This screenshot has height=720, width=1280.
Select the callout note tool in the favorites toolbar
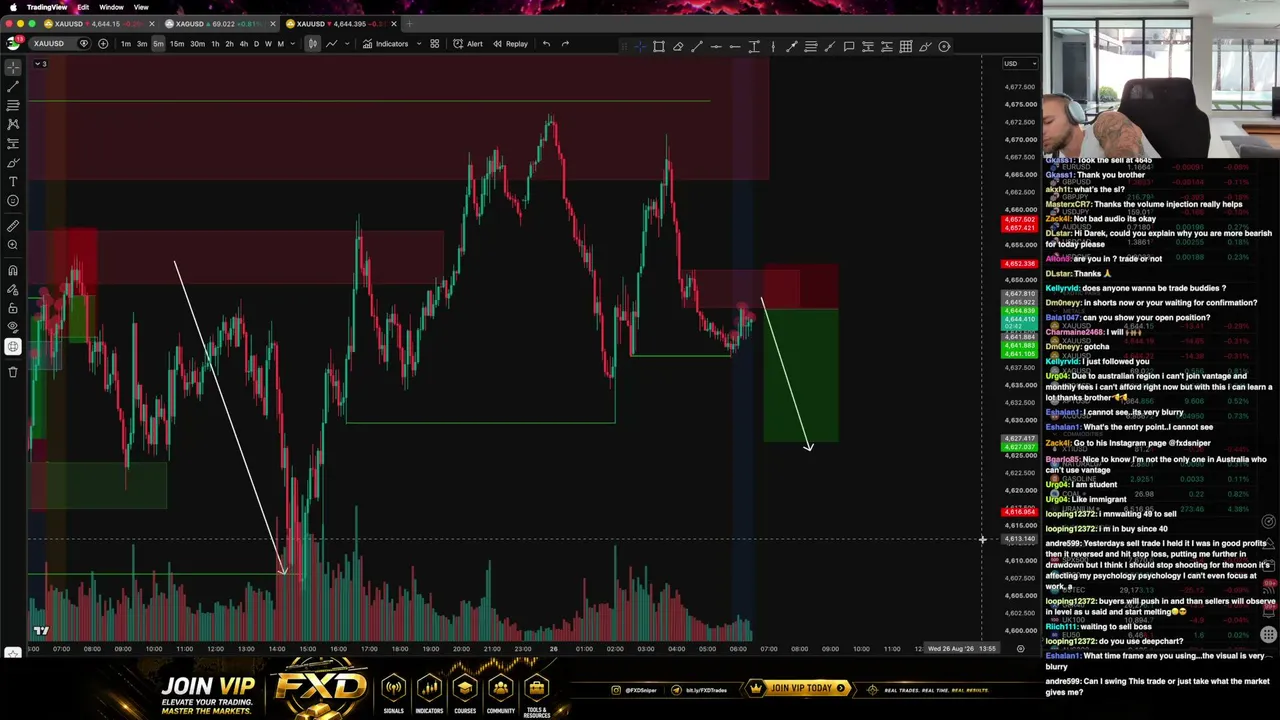tap(849, 46)
